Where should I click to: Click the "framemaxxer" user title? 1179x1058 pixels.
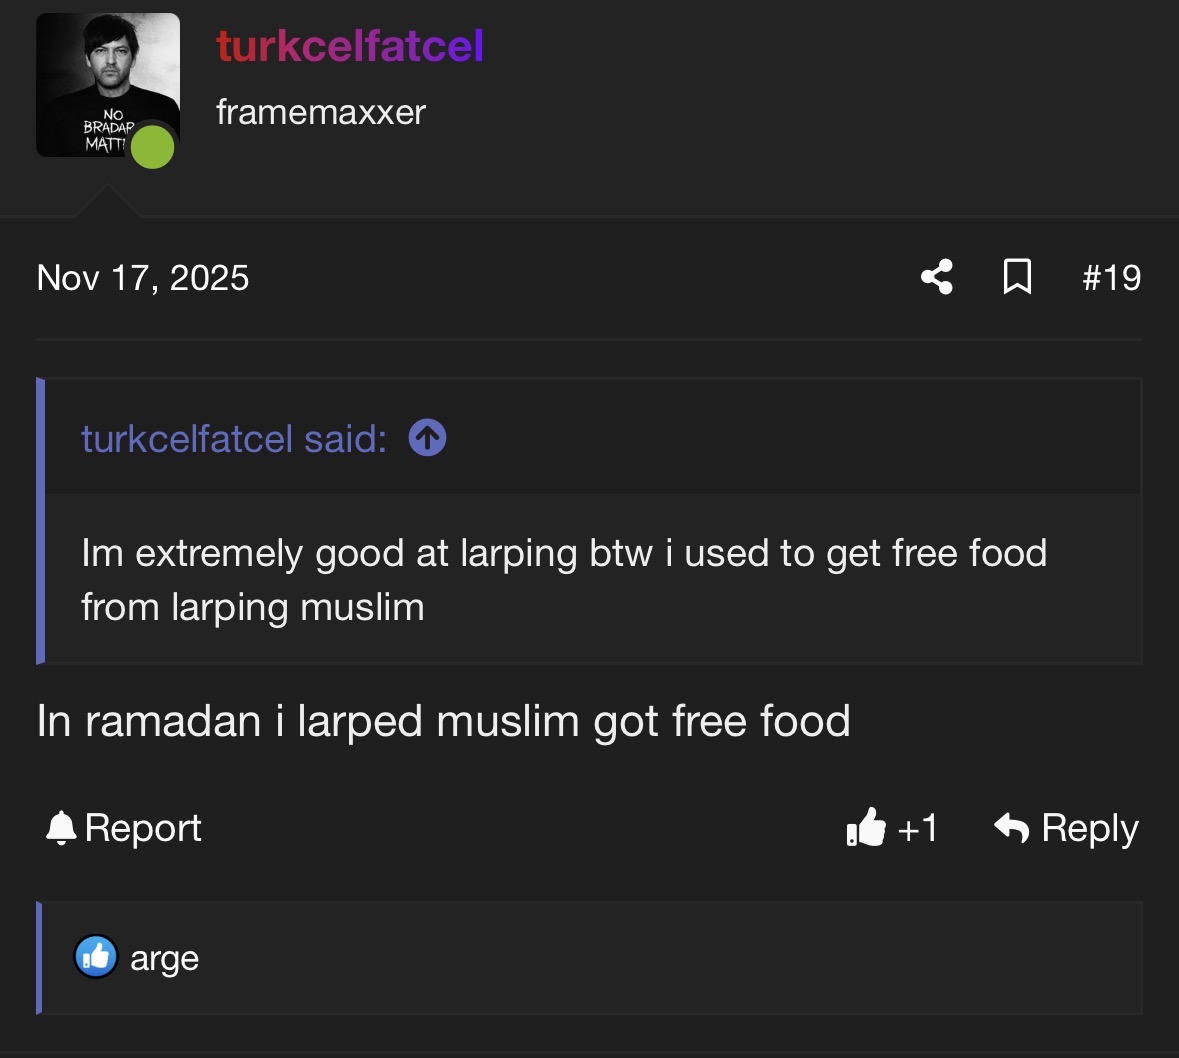[321, 112]
